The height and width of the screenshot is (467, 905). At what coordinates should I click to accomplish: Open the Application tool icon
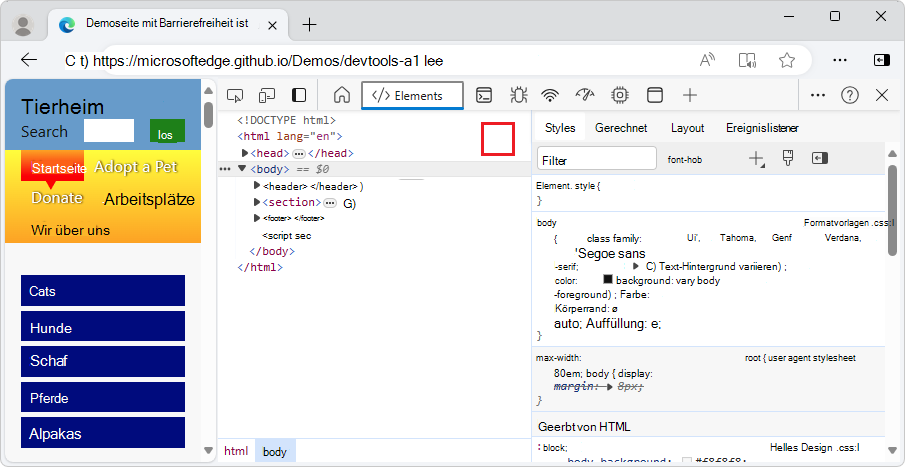655,95
